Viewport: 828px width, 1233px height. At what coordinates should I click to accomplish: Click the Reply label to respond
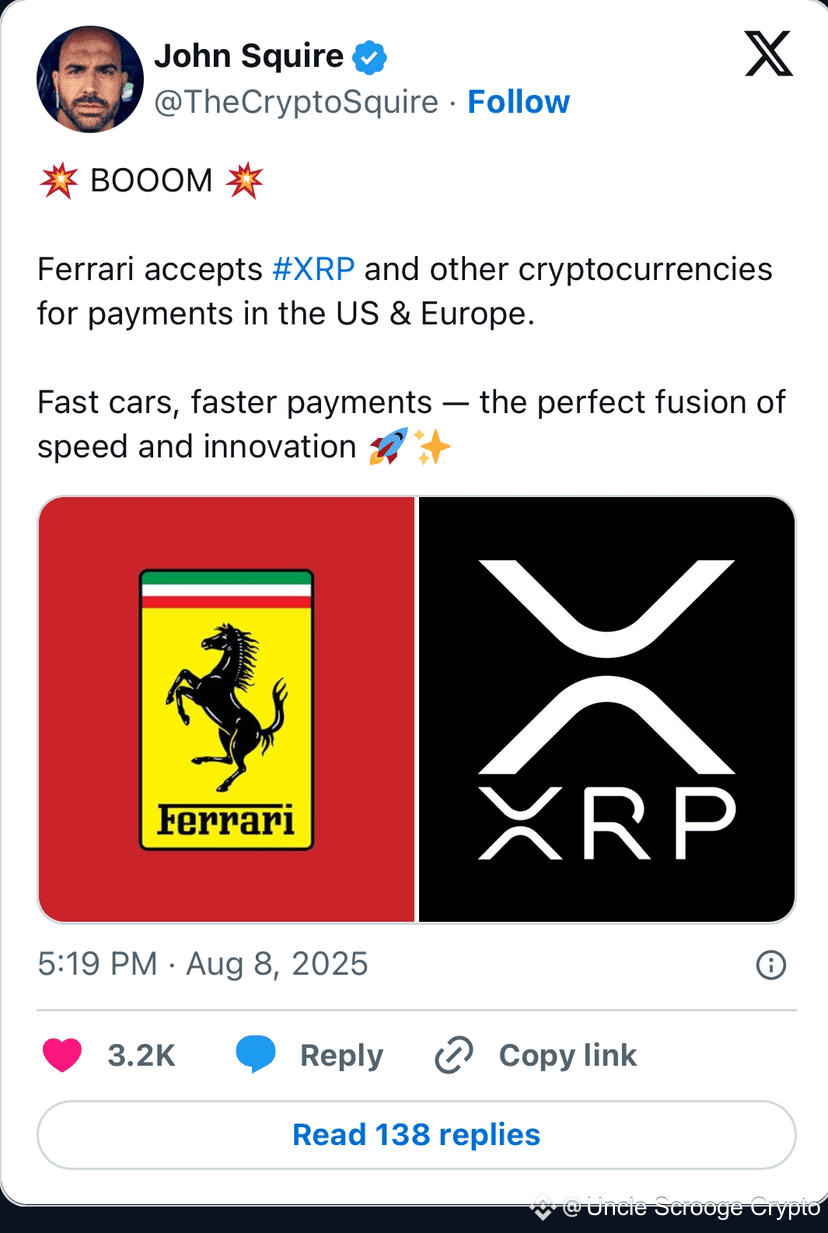point(341,1054)
